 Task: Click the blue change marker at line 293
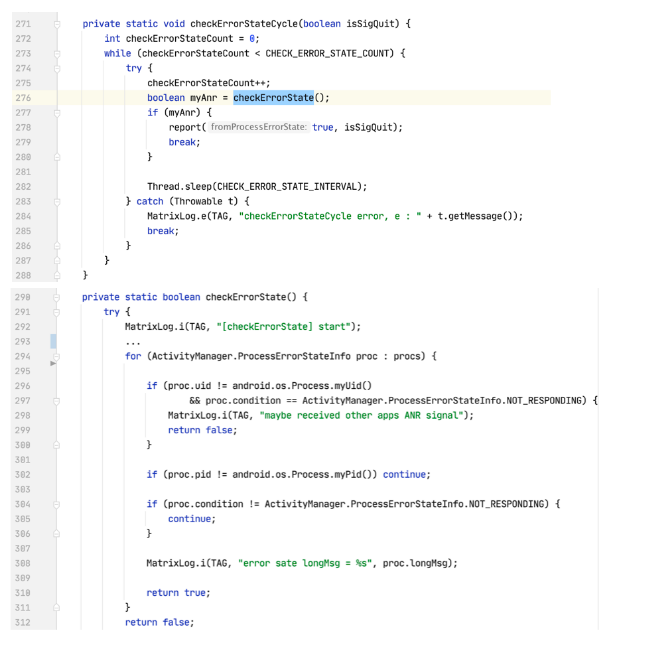(53, 342)
